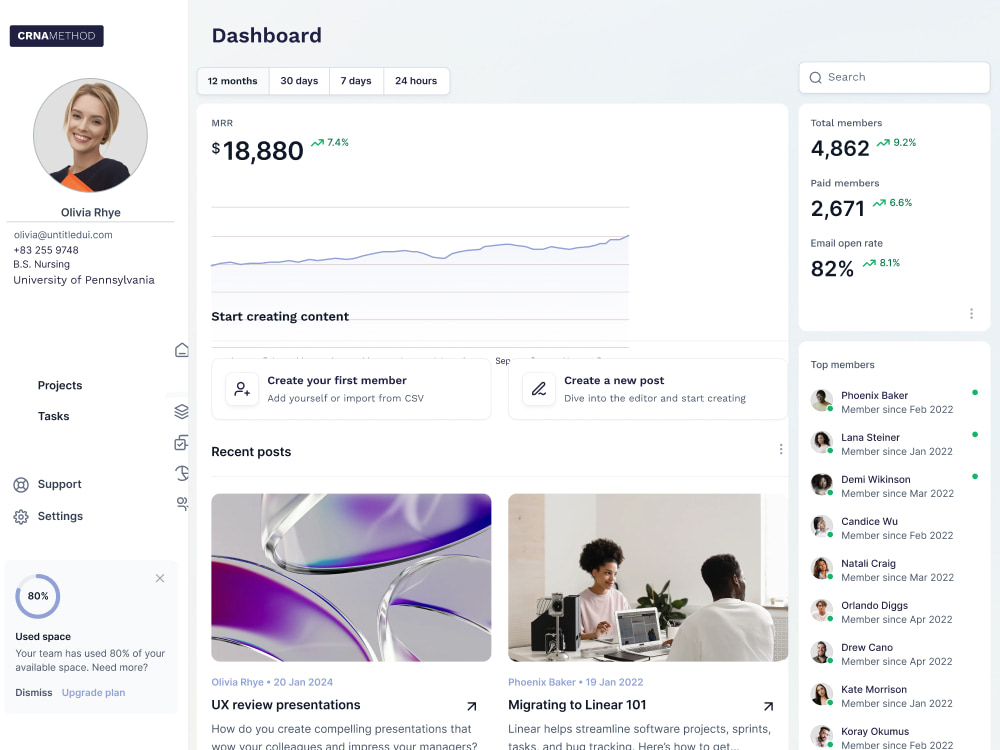Open the home icon in sidebar
1000x750 pixels.
(182, 350)
